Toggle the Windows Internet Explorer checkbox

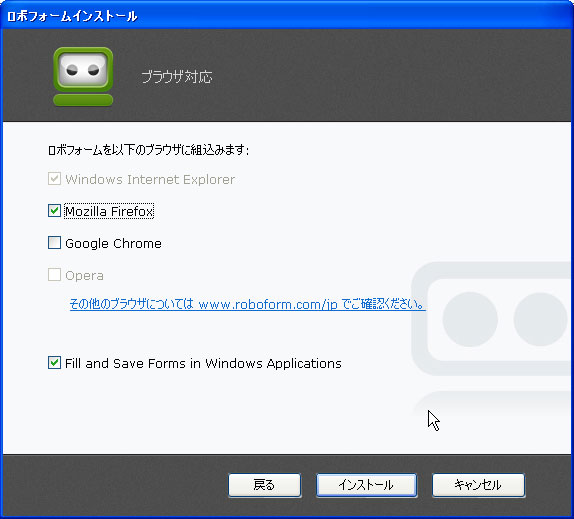[x=55, y=179]
